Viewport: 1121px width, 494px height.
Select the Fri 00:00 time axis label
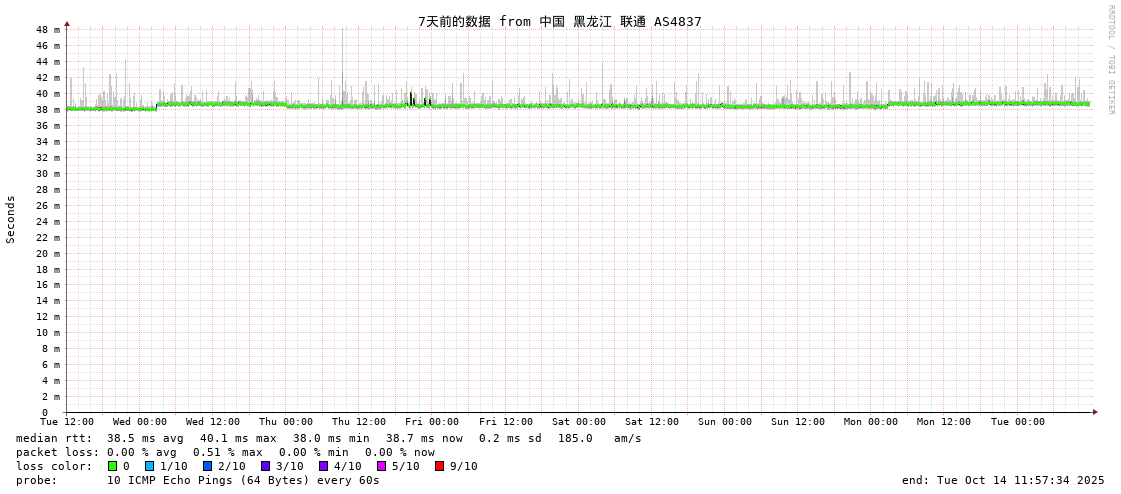[432, 422]
